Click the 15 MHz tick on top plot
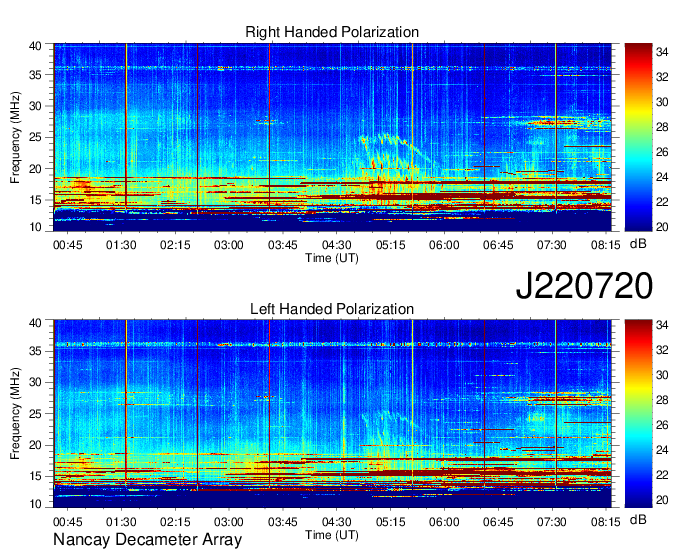 point(35,200)
